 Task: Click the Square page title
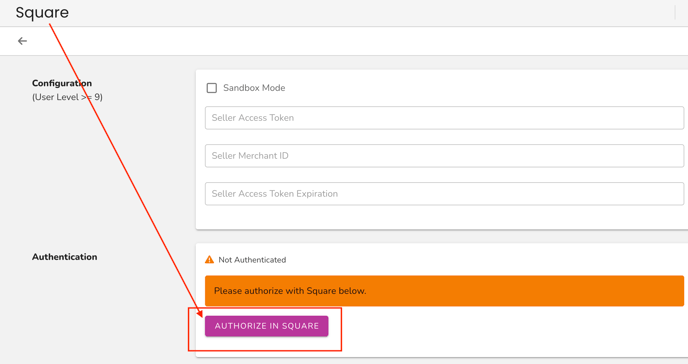pos(42,12)
